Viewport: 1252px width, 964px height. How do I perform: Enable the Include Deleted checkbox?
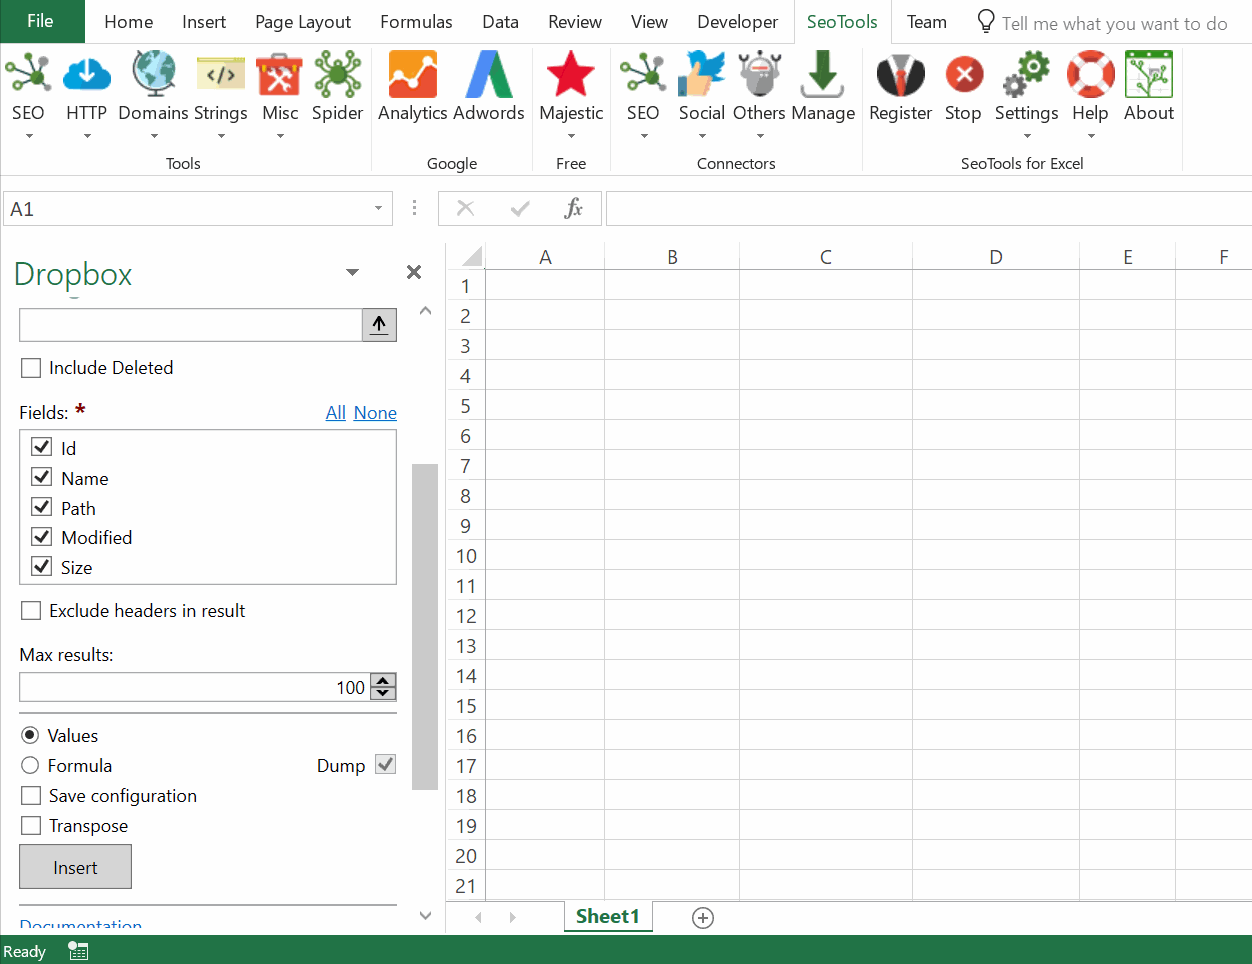click(31, 368)
